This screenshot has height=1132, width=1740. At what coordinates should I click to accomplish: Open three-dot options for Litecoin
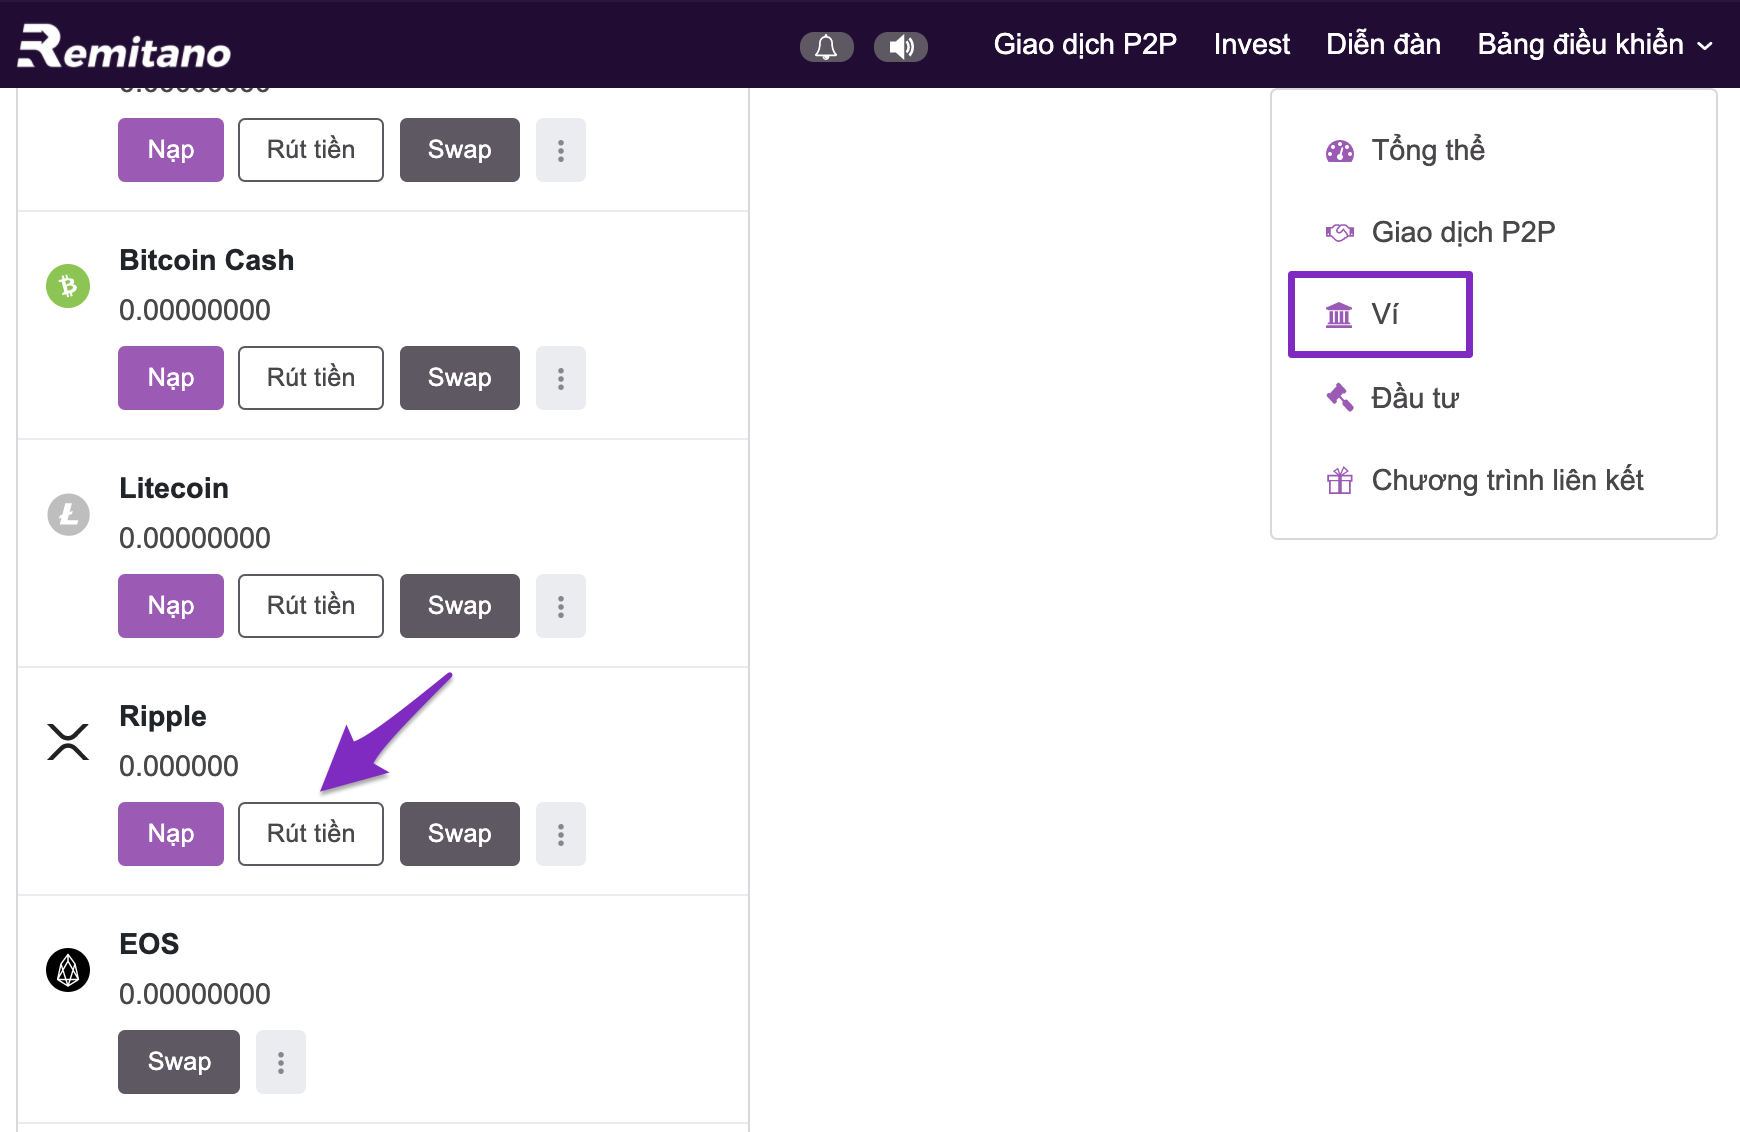click(561, 606)
